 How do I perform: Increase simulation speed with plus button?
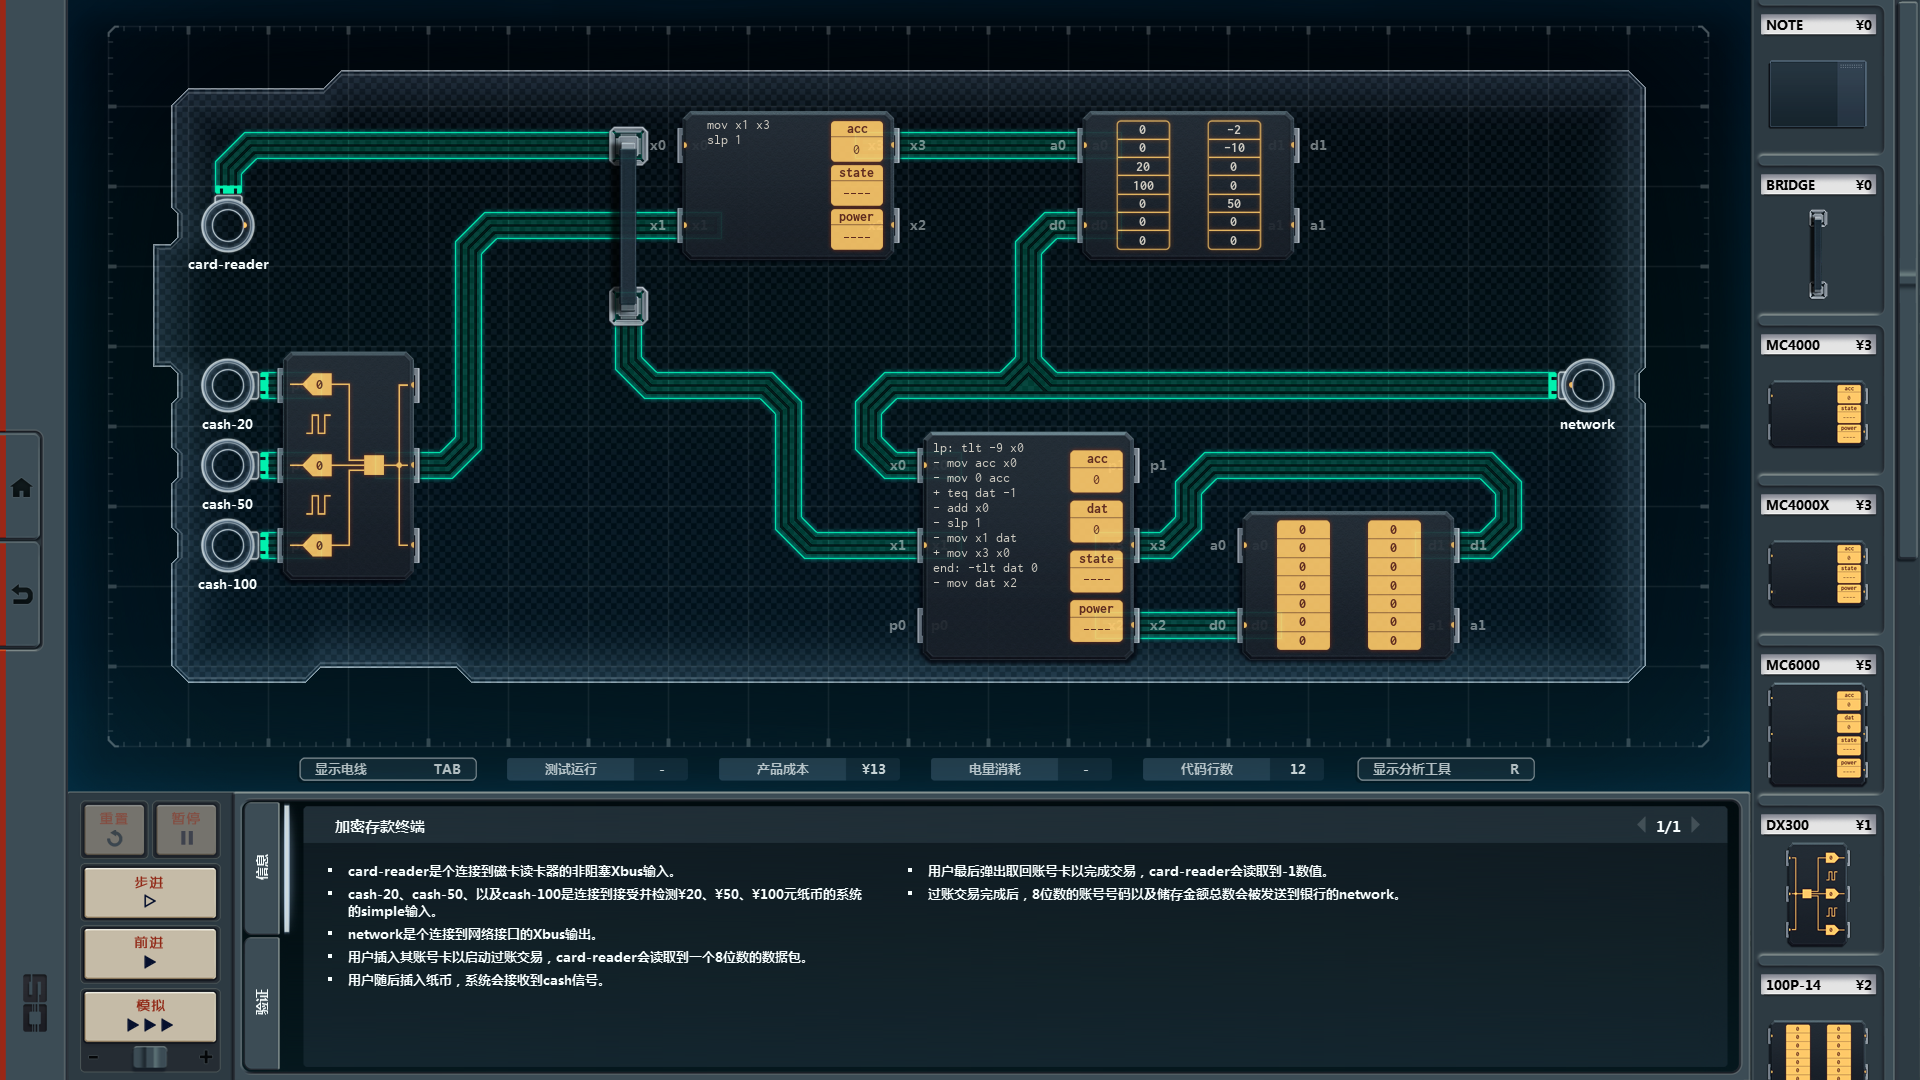206,1057
